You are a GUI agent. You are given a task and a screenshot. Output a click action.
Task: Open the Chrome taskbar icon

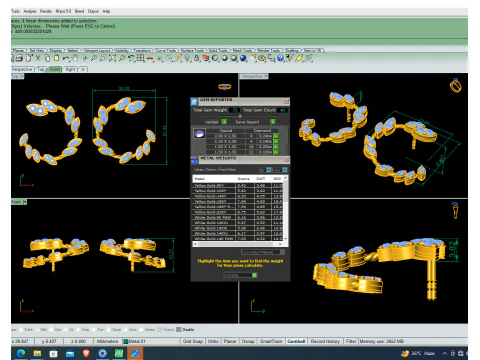point(102,353)
